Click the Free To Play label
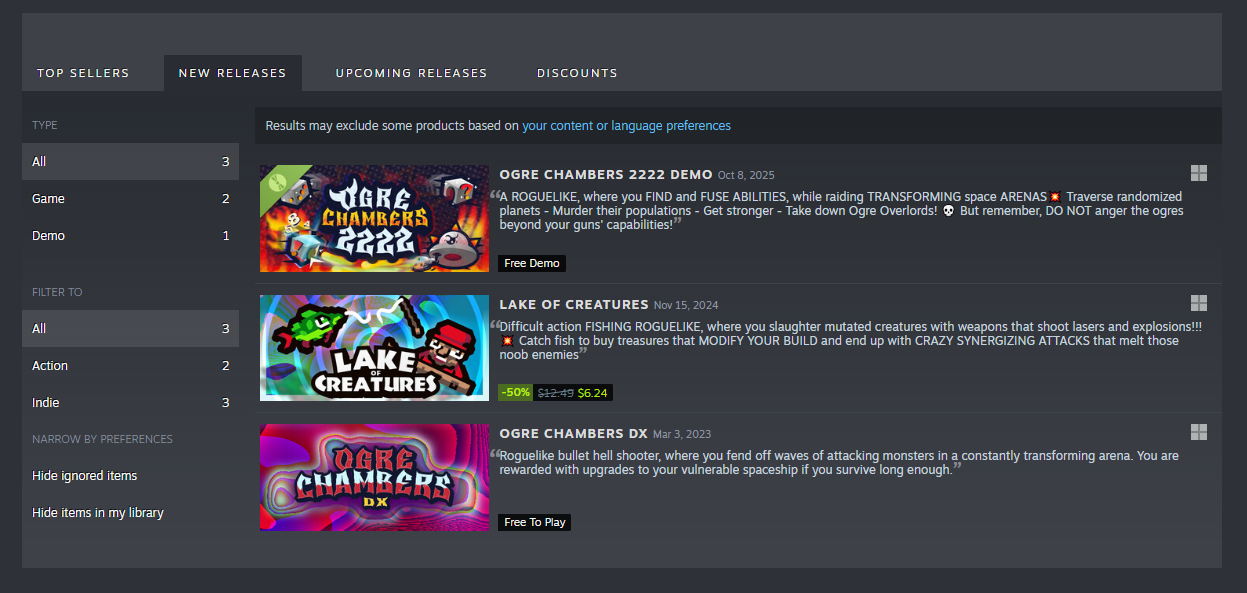1247x593 pixels. (535, 522)
